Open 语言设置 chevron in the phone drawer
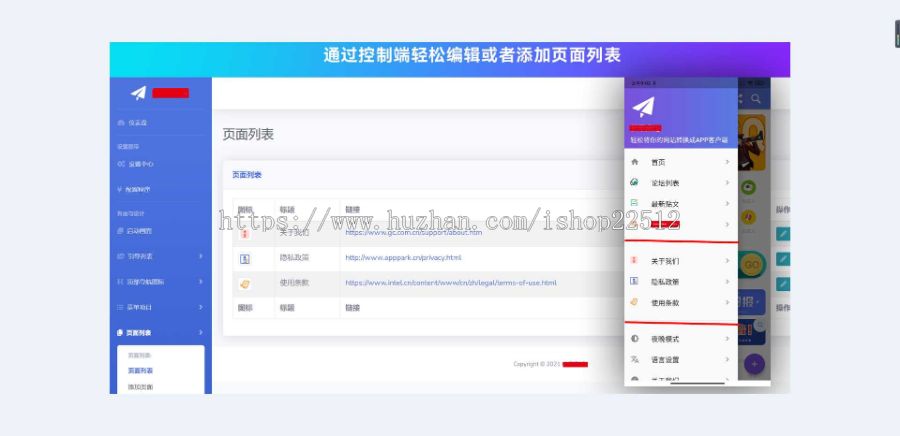Viewport: 900px width, 436px height. [x=727, y=360]
